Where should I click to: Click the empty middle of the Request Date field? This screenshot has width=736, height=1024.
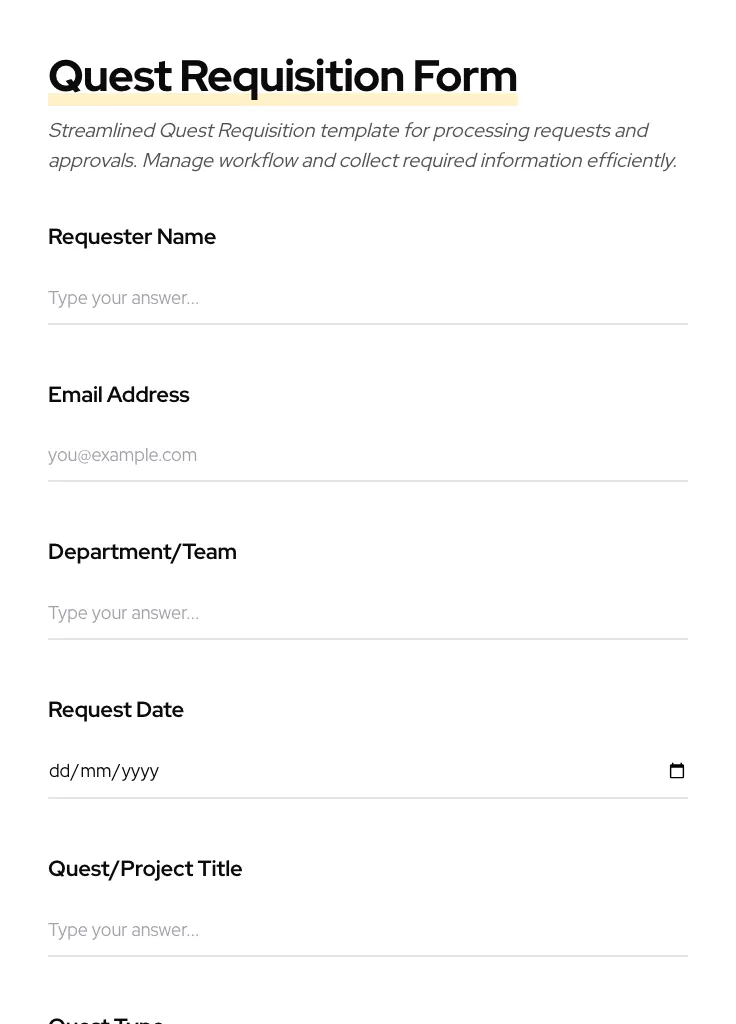pyautogui.click(x=400, y=771)
